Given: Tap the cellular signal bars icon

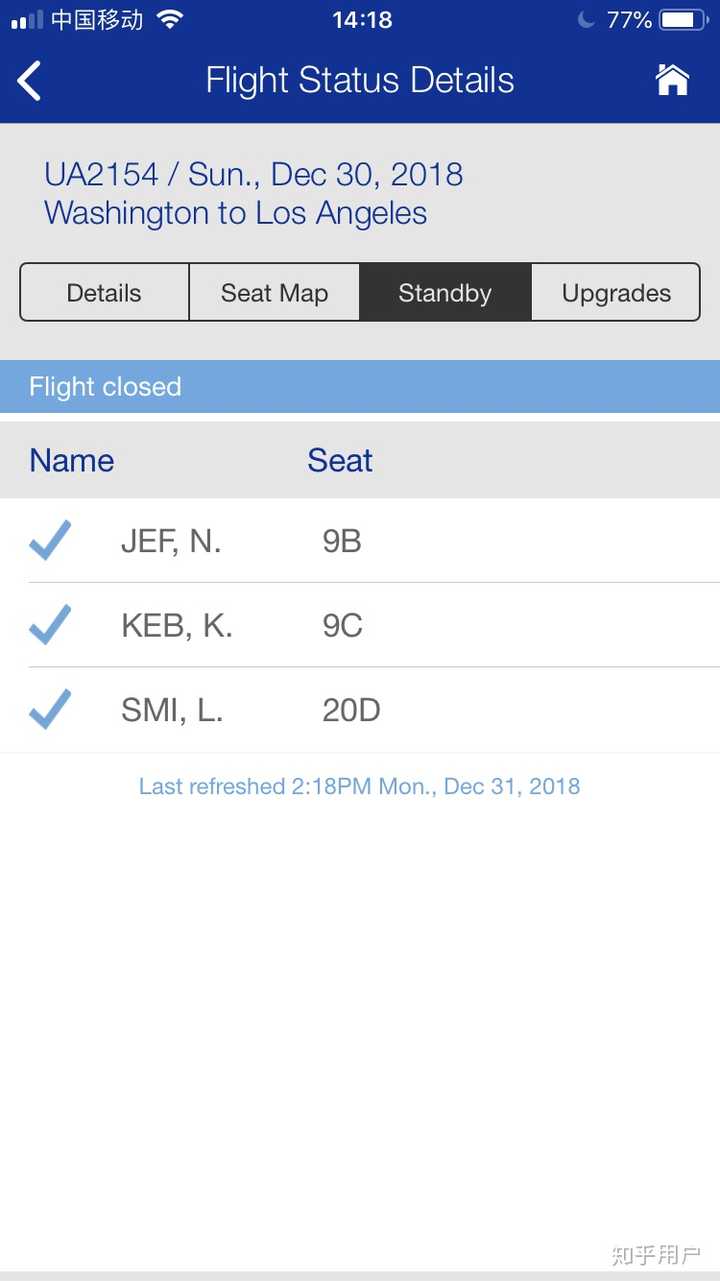Looking at the screenshot, I should coord(26,20).
